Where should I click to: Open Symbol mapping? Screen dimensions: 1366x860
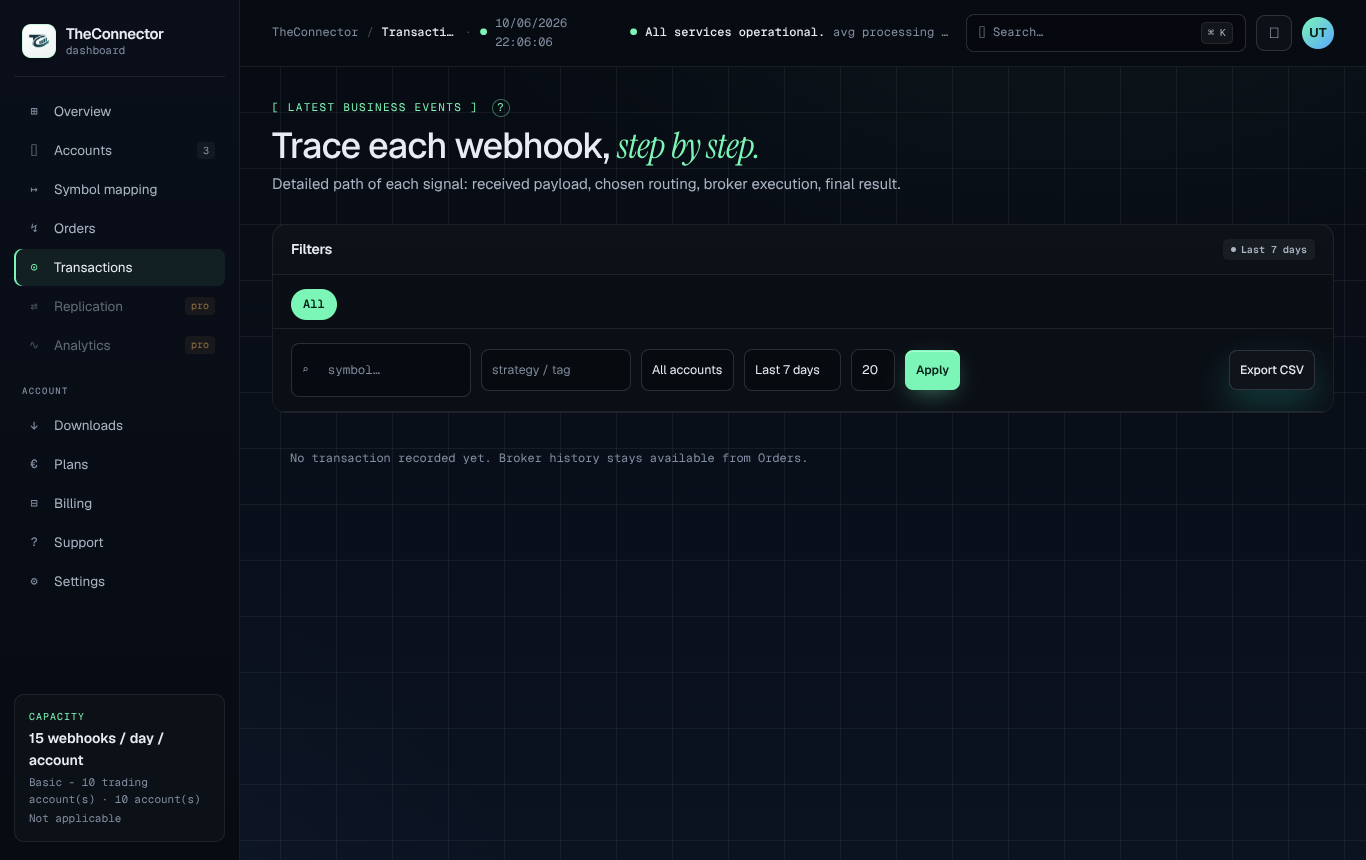point(119,189)
